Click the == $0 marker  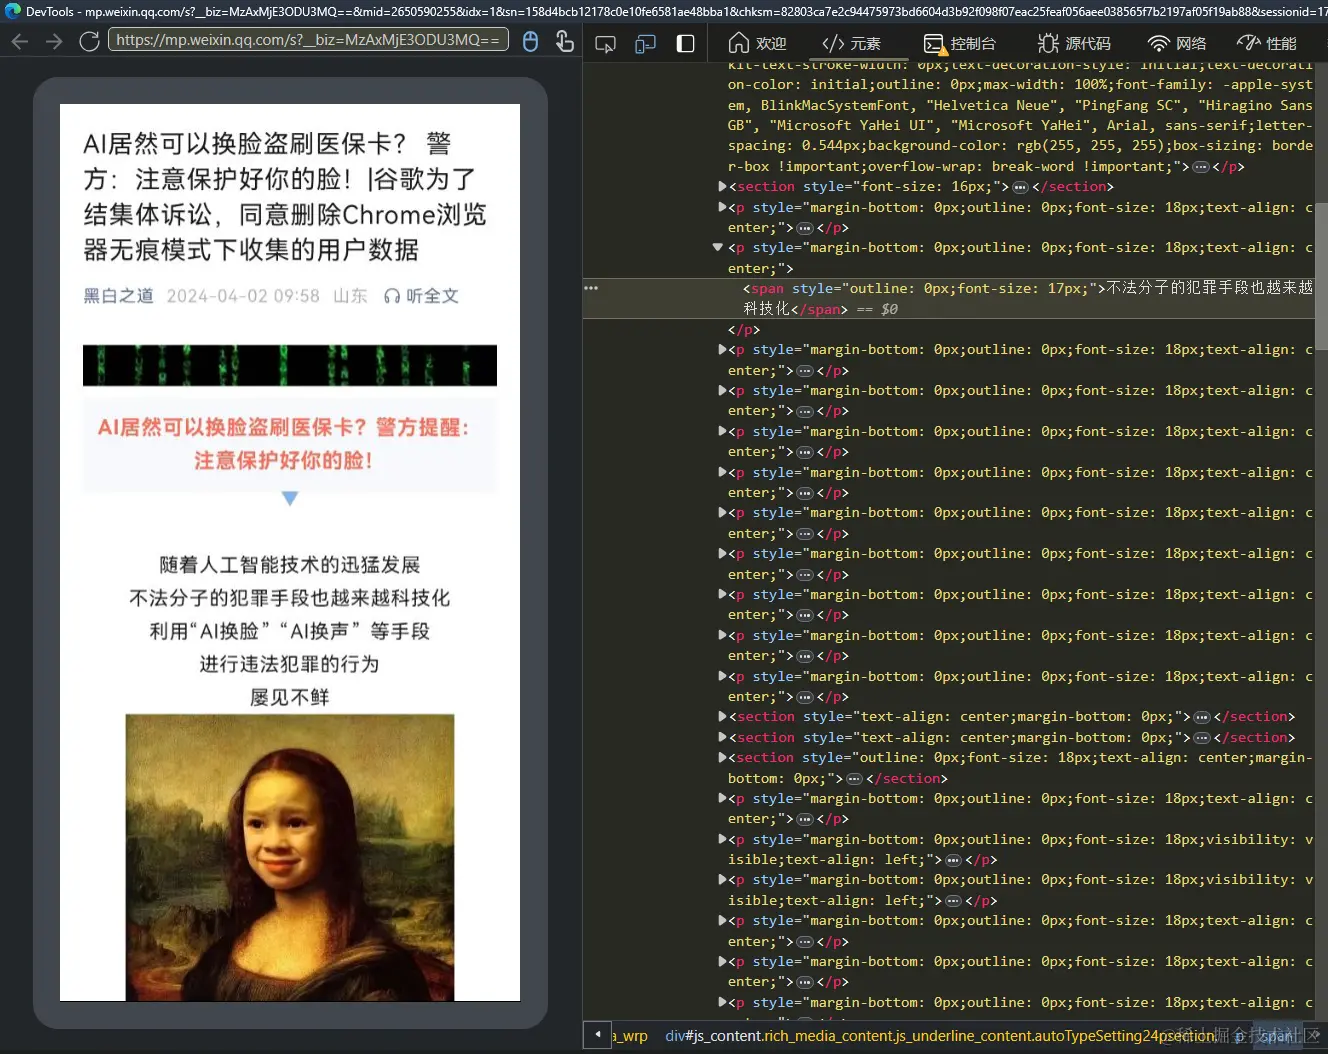click(877, 309)
